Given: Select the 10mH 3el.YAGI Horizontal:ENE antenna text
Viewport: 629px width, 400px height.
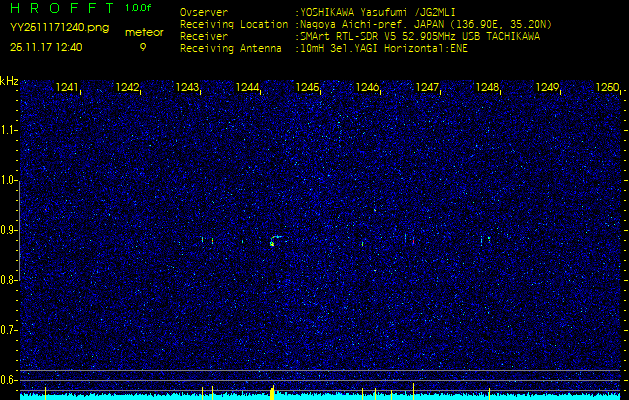Looking at the screenshot, I should point(381,49).
